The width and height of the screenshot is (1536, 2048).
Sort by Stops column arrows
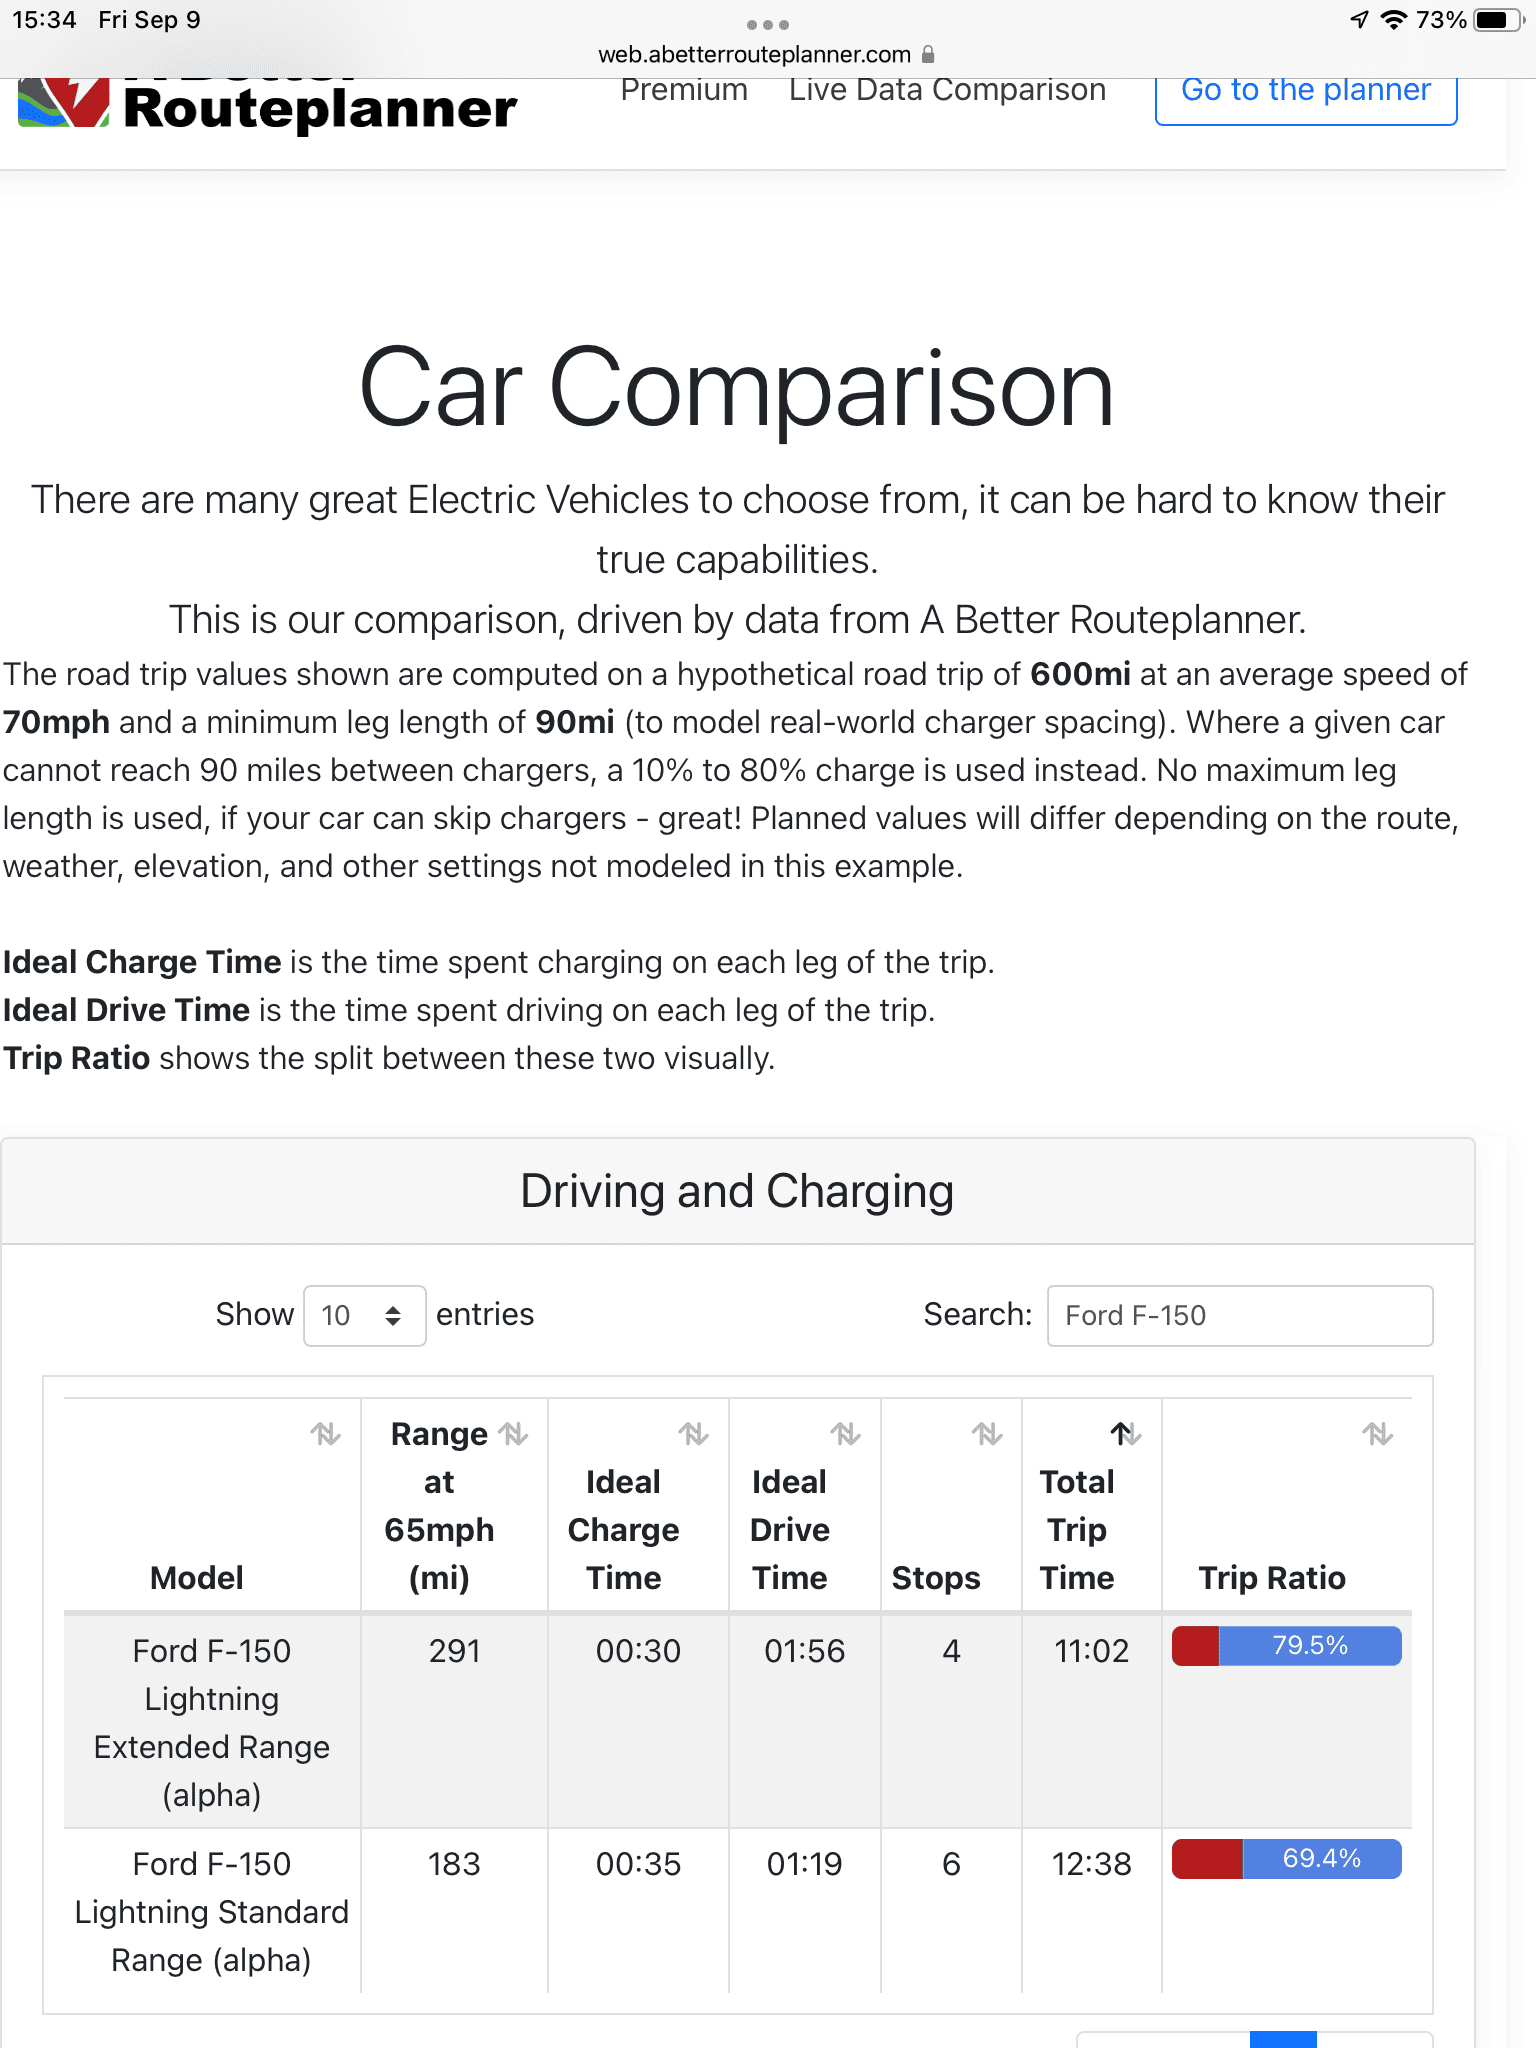click(x=987, y=1434)
